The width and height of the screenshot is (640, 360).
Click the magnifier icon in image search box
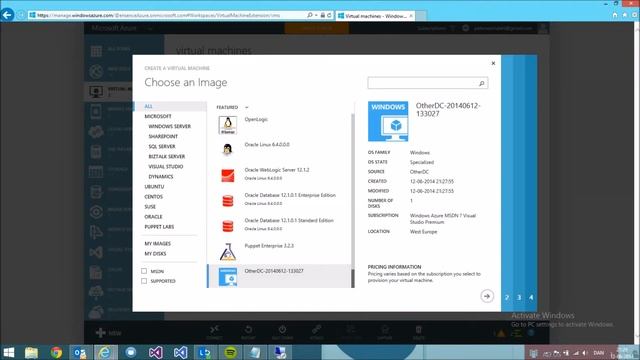coord(482,83)
